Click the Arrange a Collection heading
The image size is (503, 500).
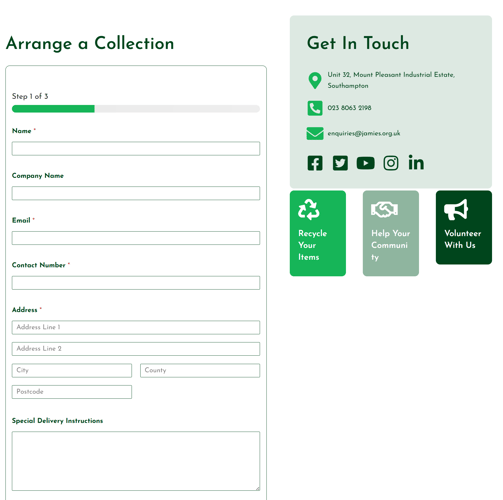click(90, 44)
